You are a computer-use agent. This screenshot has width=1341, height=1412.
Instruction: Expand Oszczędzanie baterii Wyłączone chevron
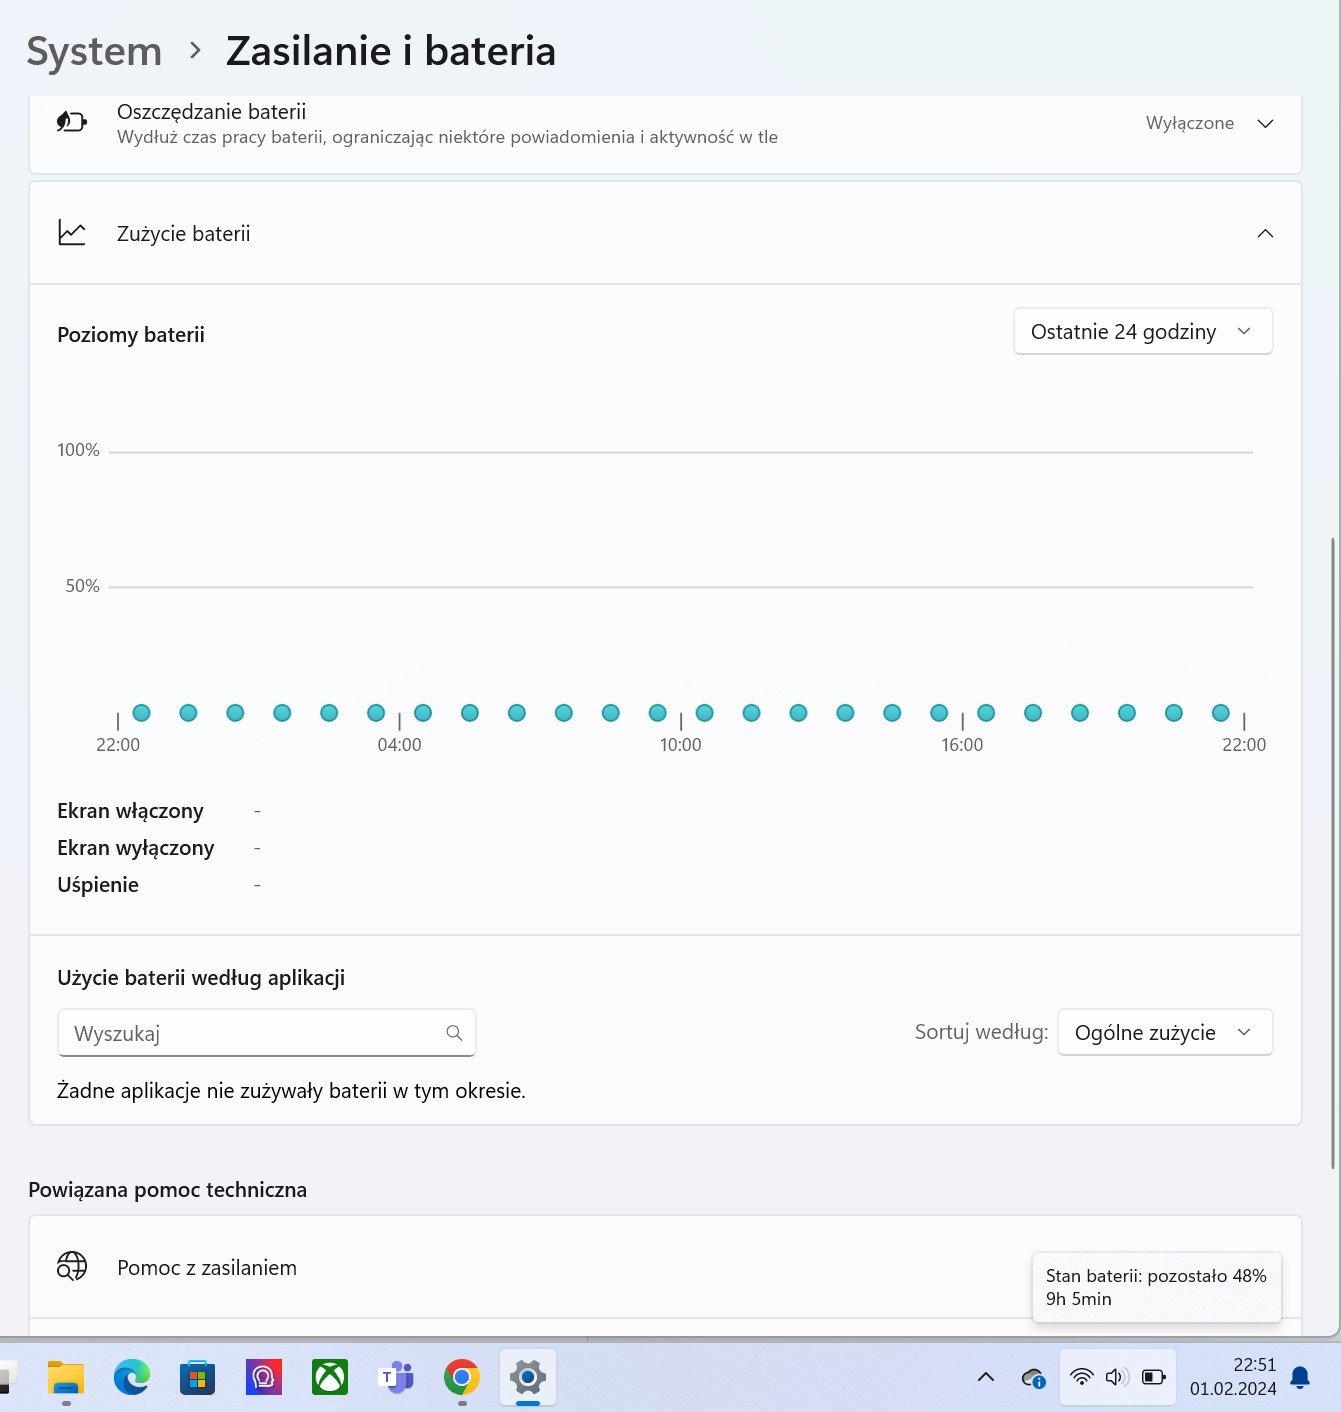(1265, 123)
